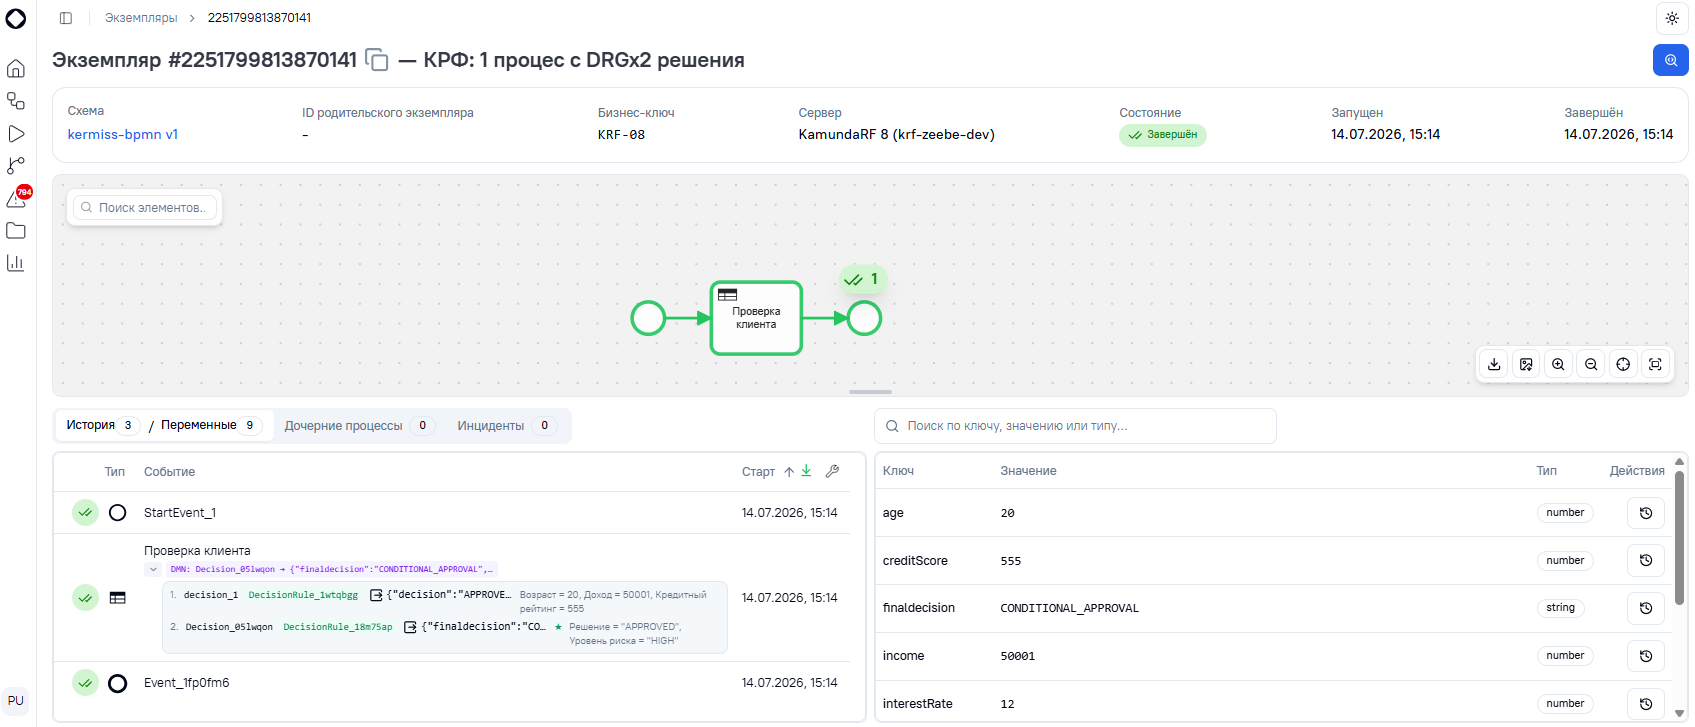Switch to the Инциденты tab
Viewport: 1695px width, 727px height.
click(506, 426)
